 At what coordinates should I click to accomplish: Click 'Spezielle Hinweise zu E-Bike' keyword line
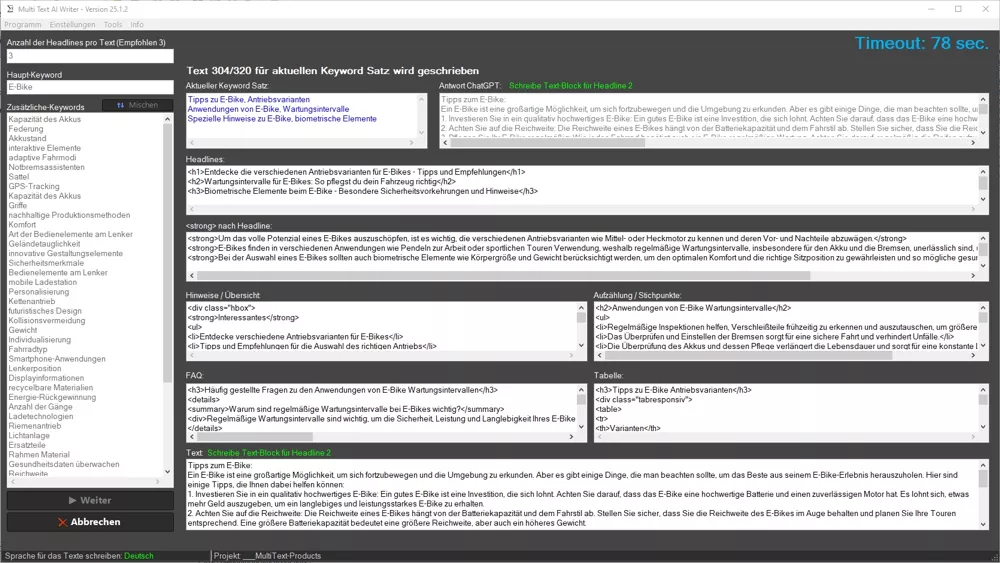pyautogui.click(x=282, y=119)
